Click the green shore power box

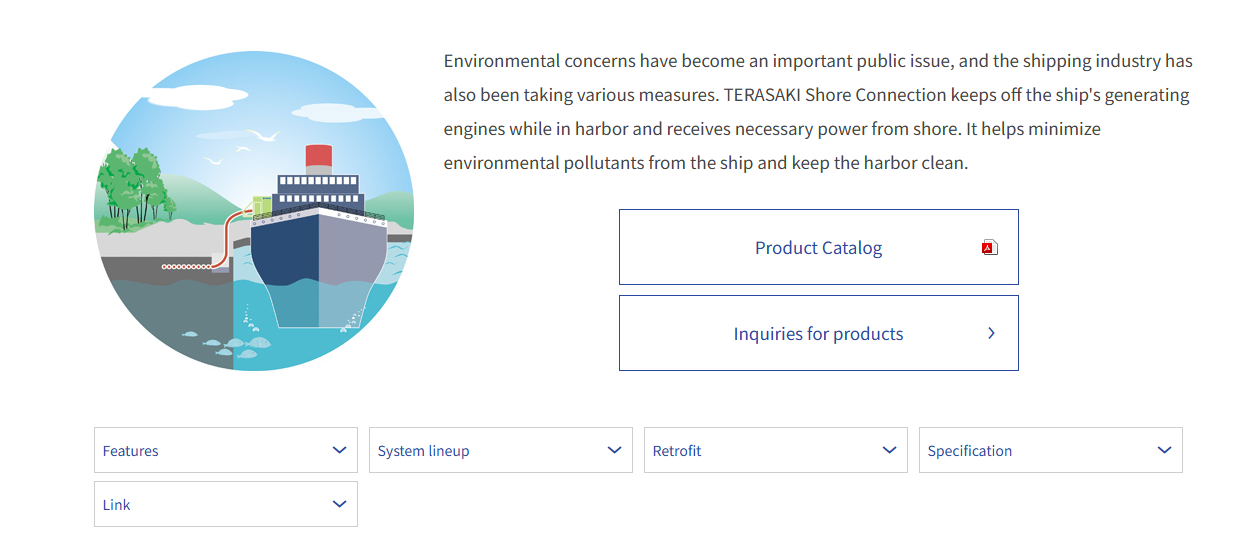pos(261,206)
